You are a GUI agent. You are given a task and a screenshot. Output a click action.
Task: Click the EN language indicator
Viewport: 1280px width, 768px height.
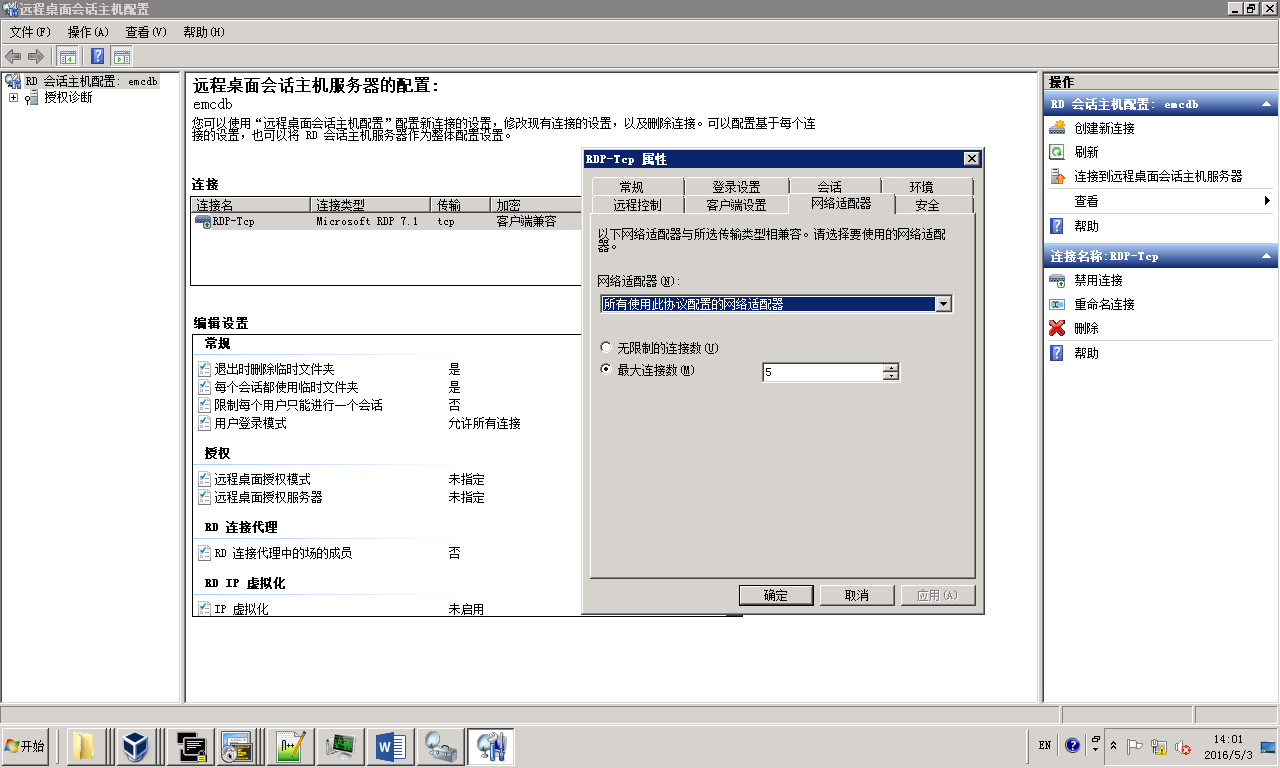click(1044, 745)
